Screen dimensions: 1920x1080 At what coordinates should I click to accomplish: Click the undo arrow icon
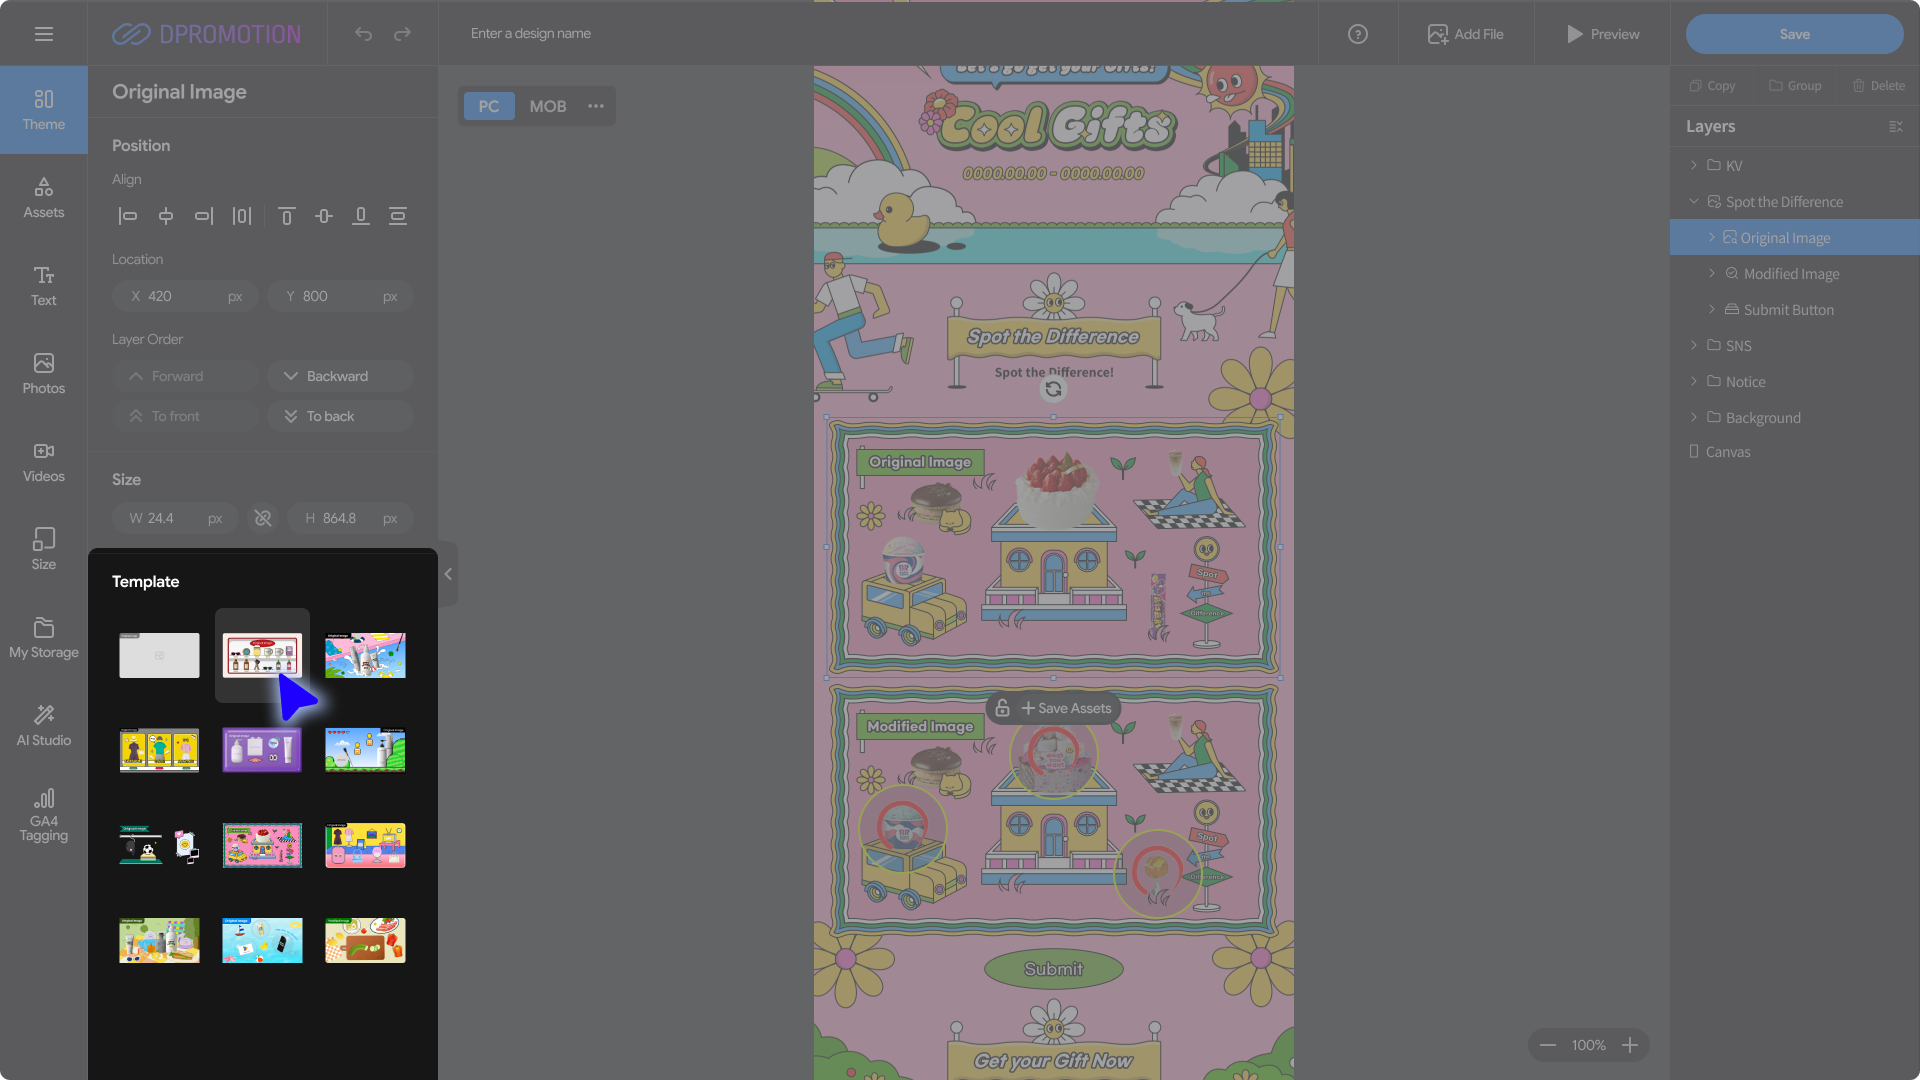coord(363,34)
